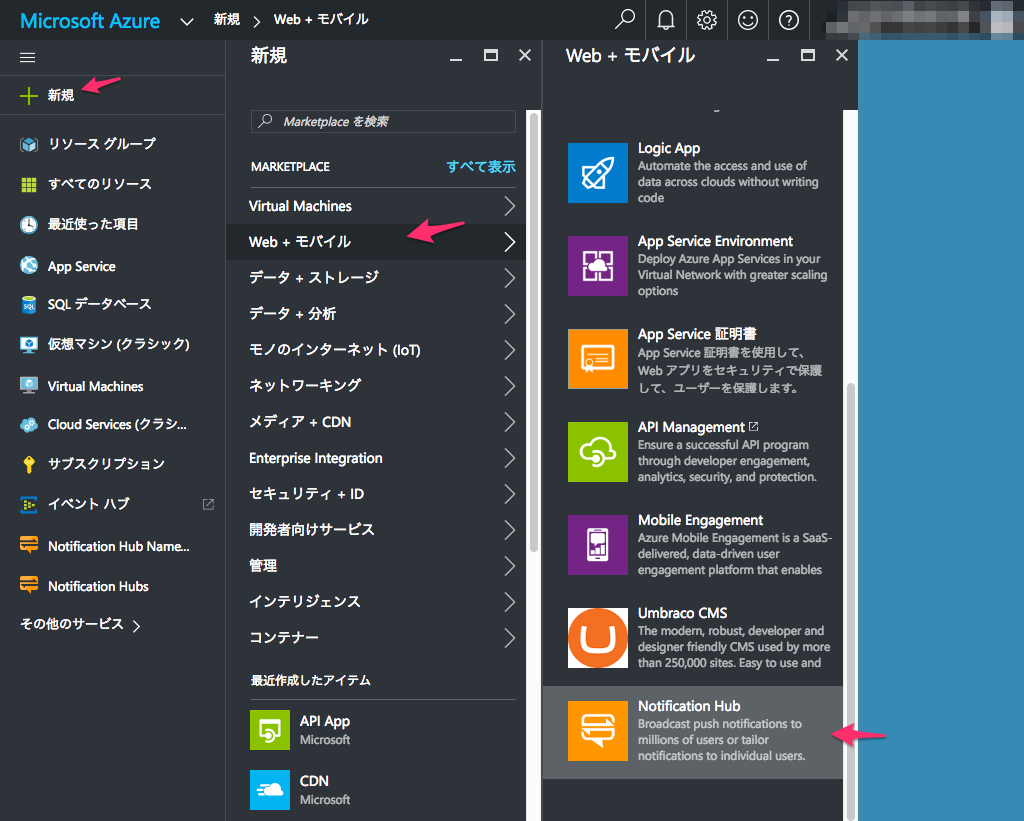Screen dimensions: 1024x821
Task: Open the notifications bell icon
Action: point(666,20)
